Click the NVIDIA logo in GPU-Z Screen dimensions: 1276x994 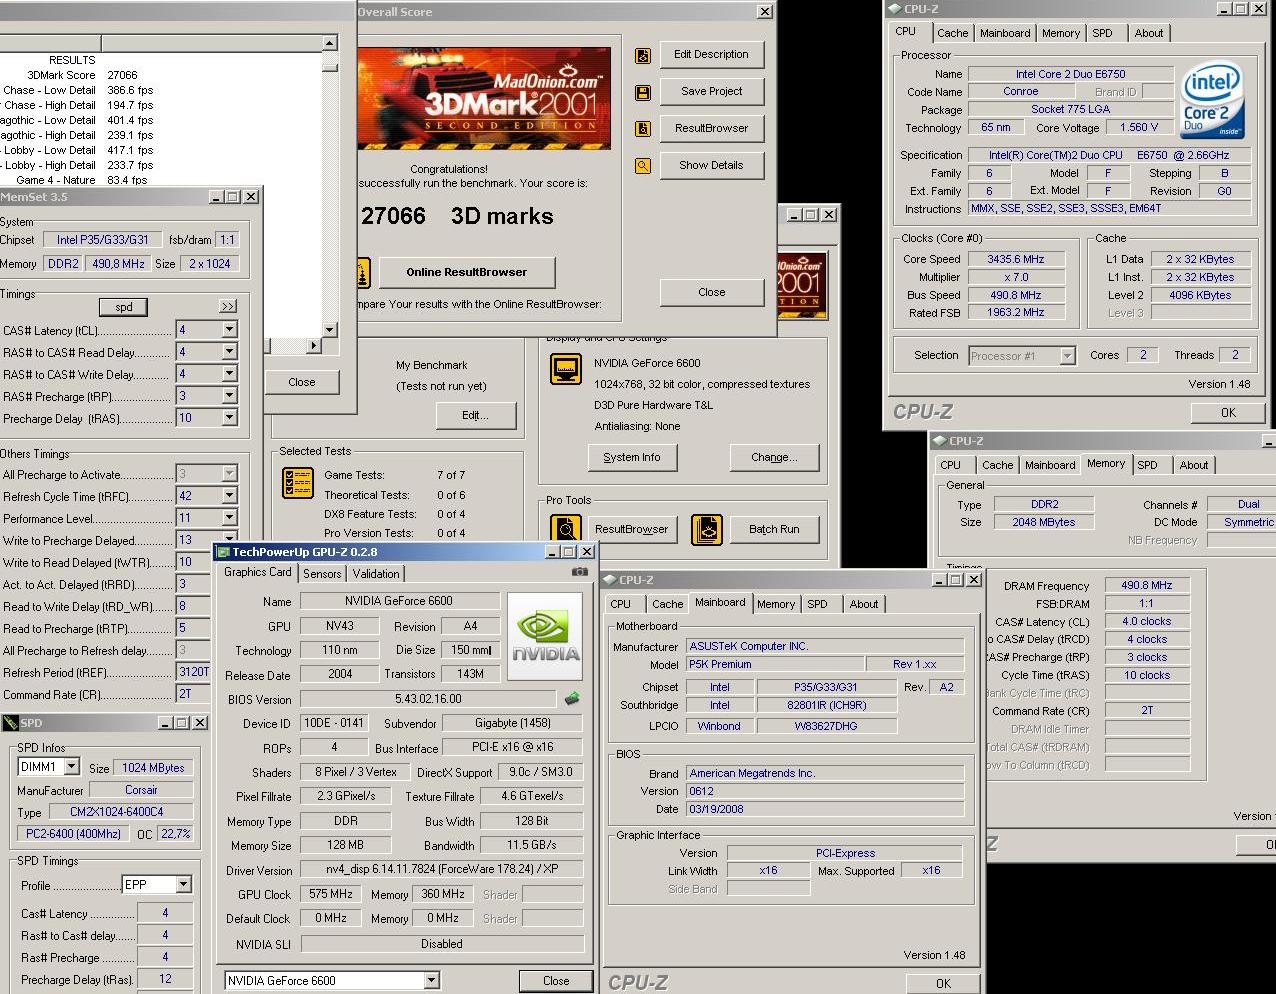click(x=545, y=635)
